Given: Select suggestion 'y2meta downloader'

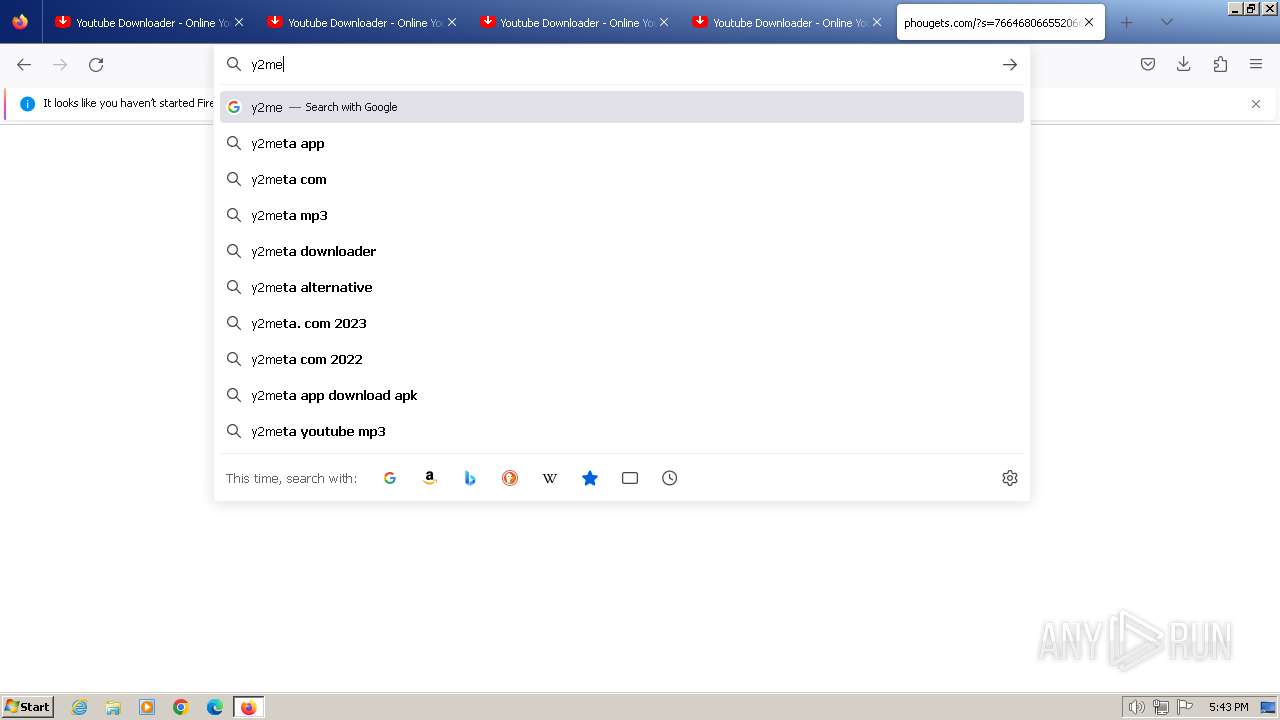Looking at the screenshot, I should [x=622, y=251].
